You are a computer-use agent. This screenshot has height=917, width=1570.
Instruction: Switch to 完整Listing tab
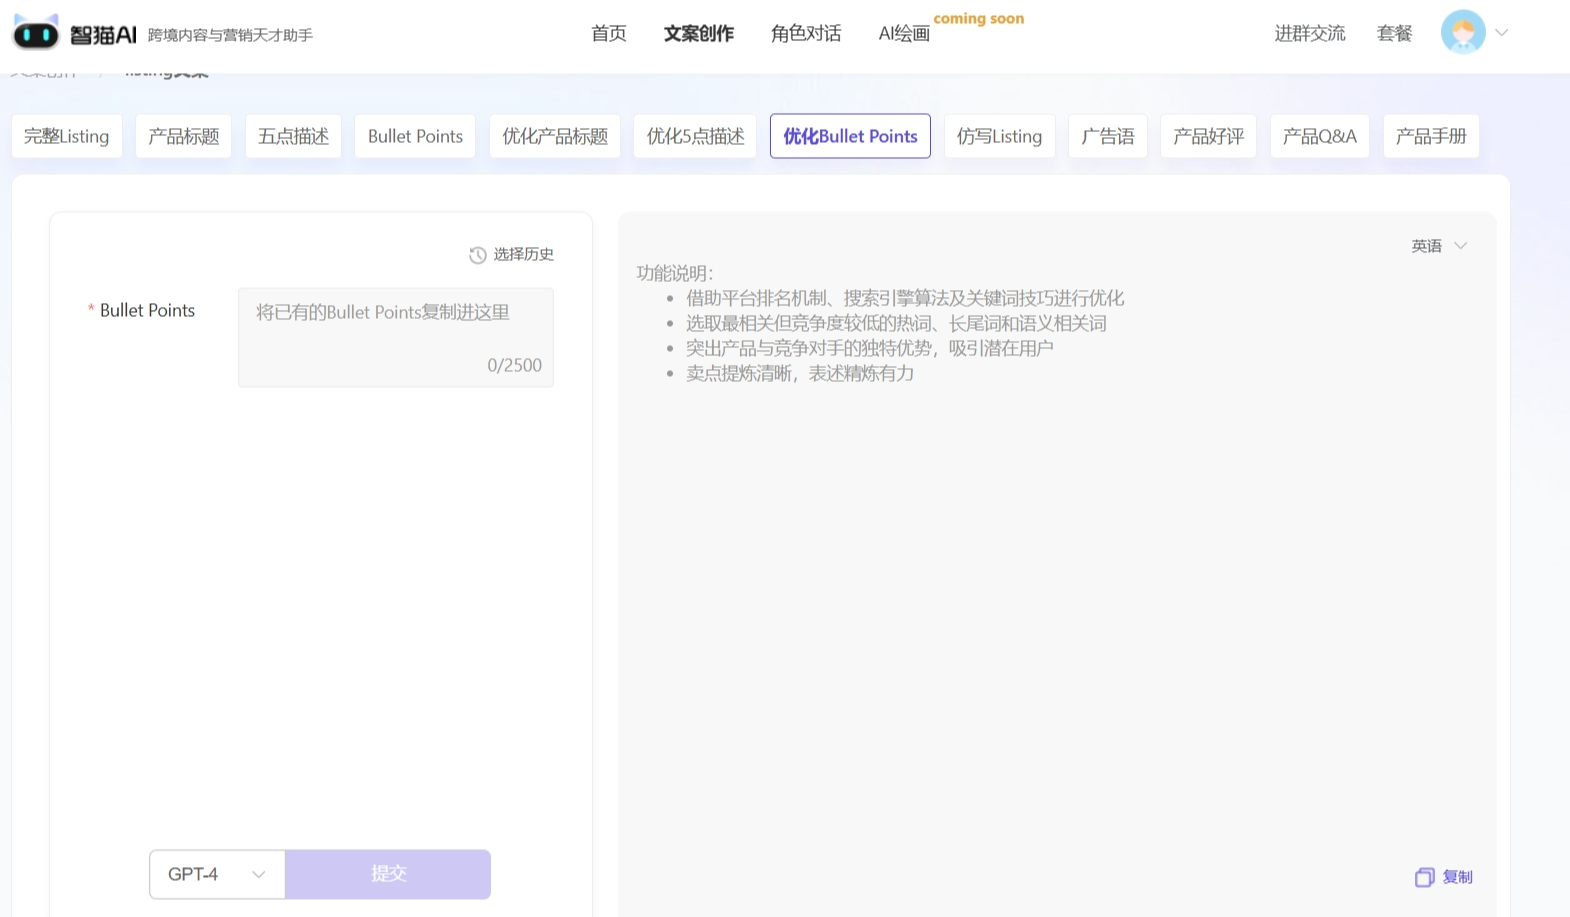pos(67,136)
